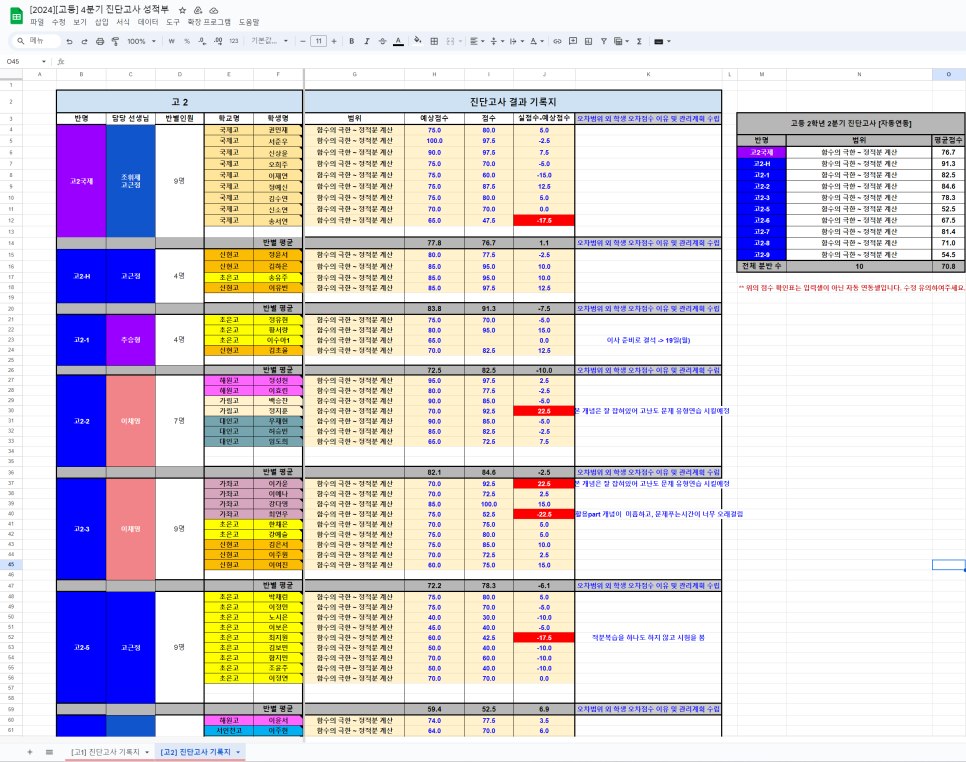Print the spreadsheet

100,41
